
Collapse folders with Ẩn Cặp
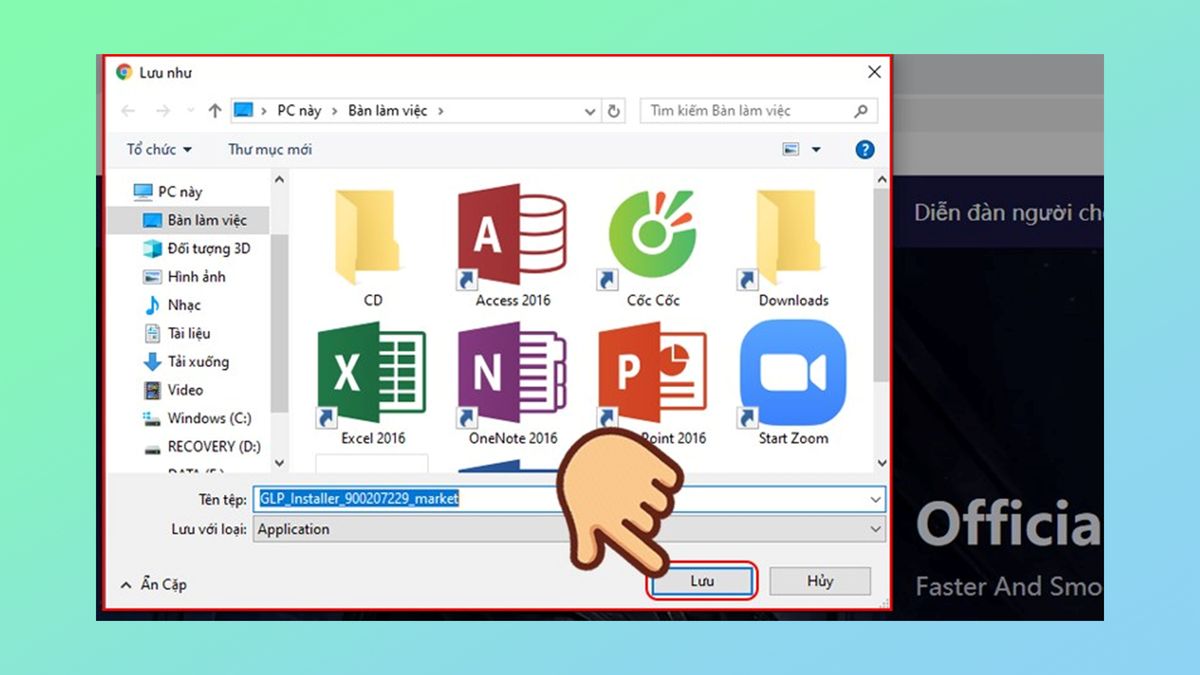[x=153, y=584]
